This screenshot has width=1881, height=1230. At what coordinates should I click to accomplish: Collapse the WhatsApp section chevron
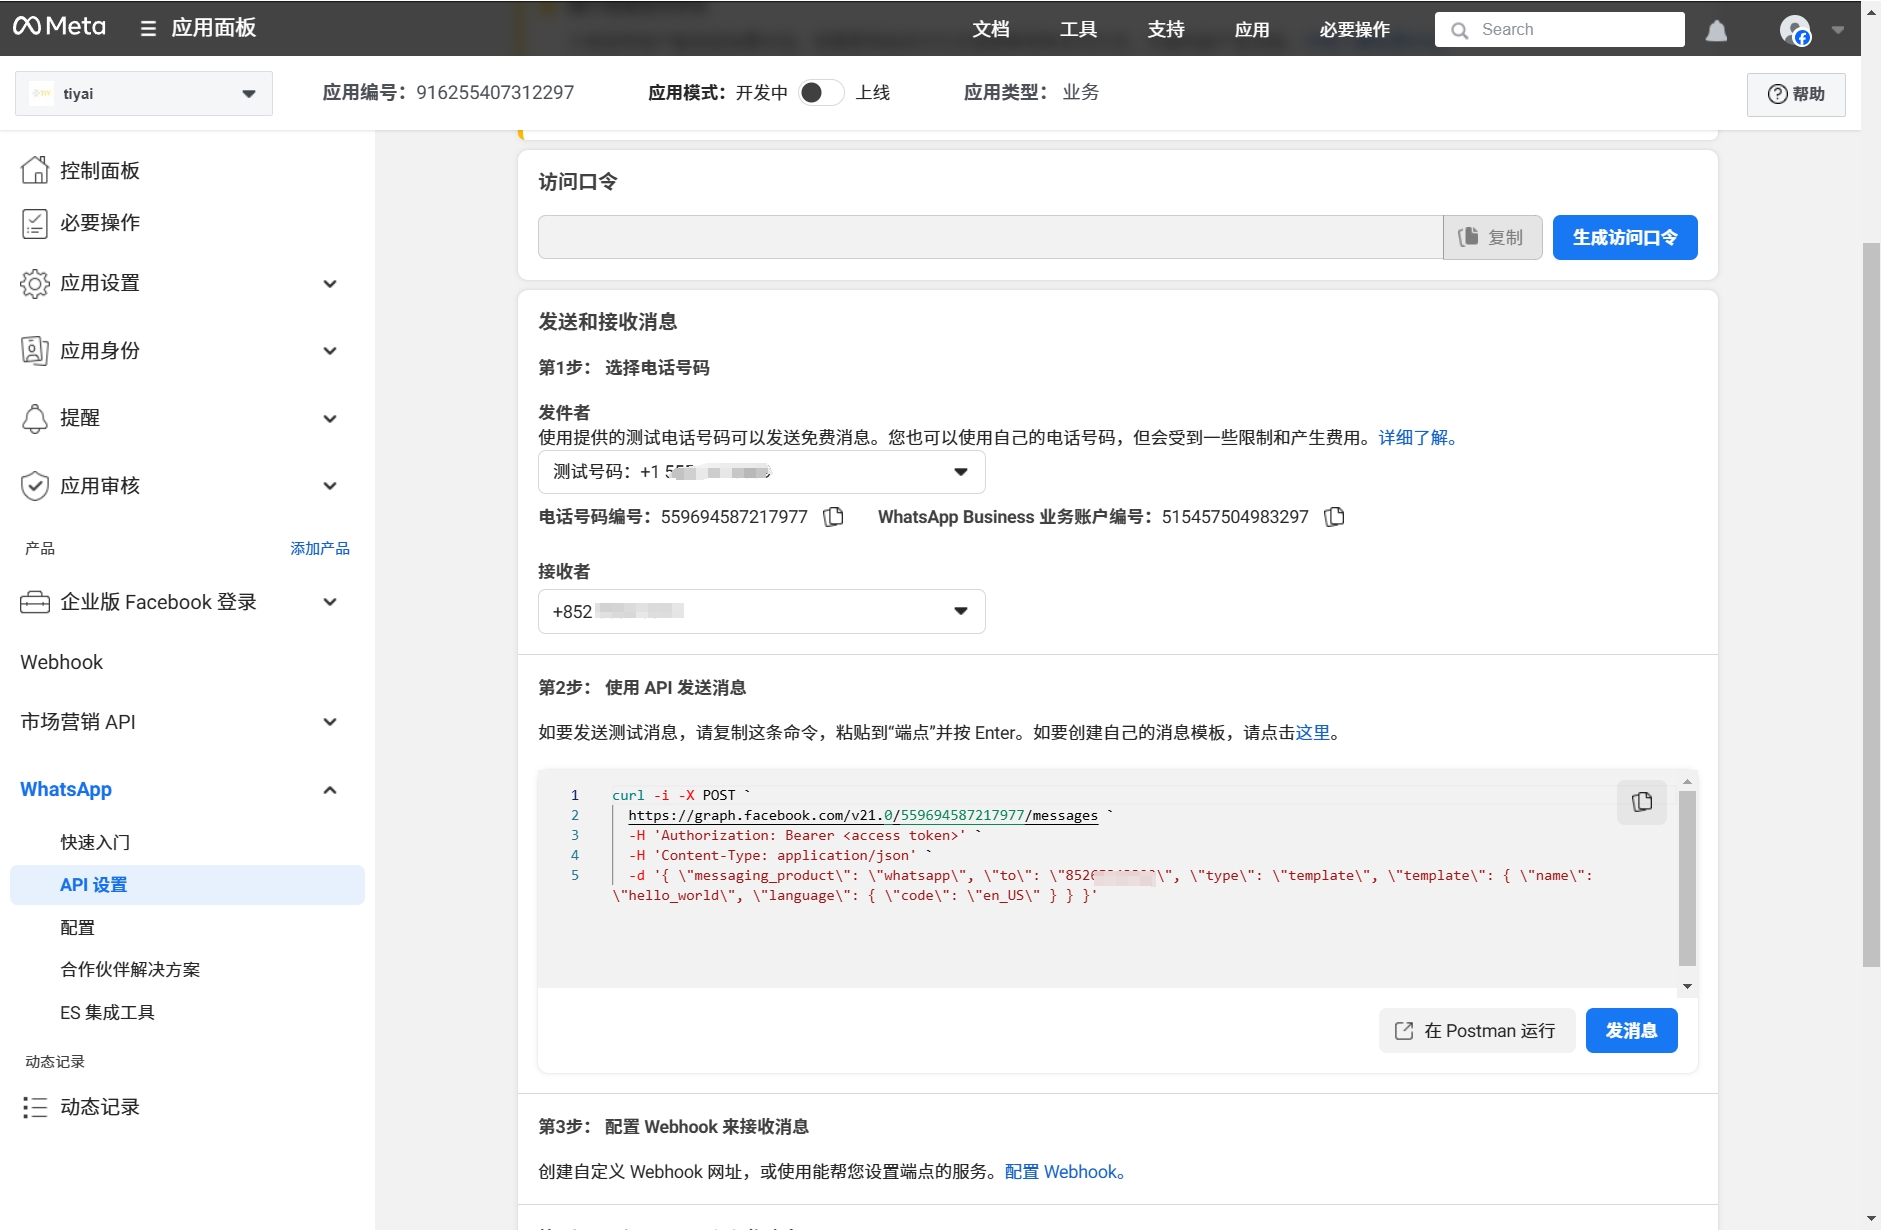[330, 790]
